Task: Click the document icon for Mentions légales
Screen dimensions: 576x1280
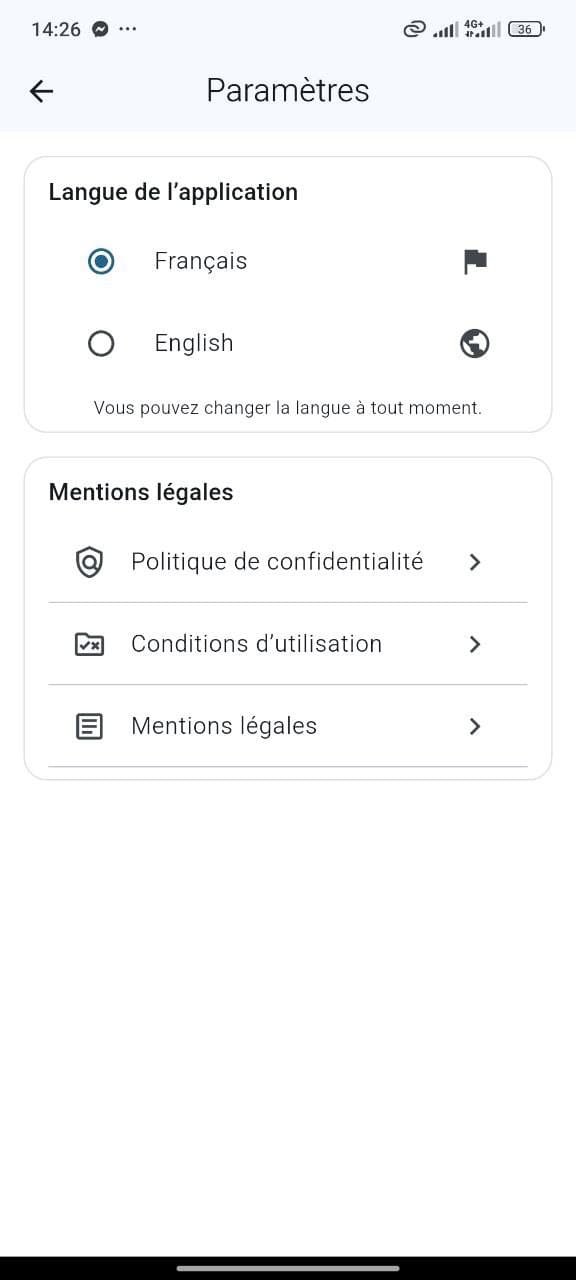Action: point(89,726)
